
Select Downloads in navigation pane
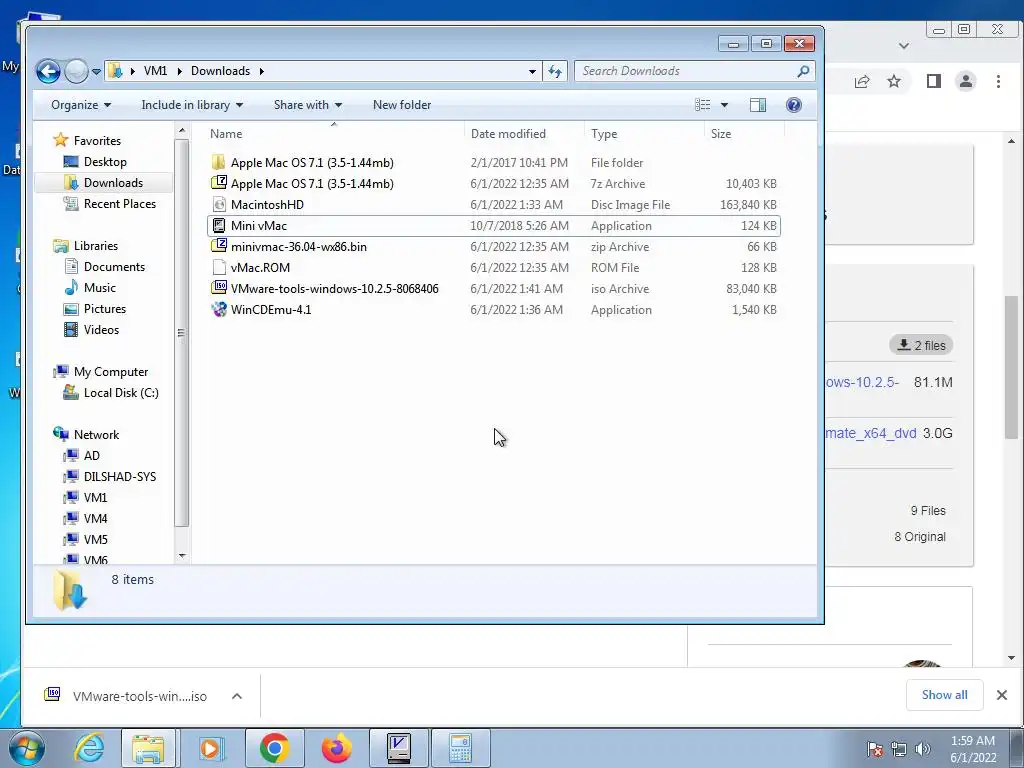tap(113, 183)
